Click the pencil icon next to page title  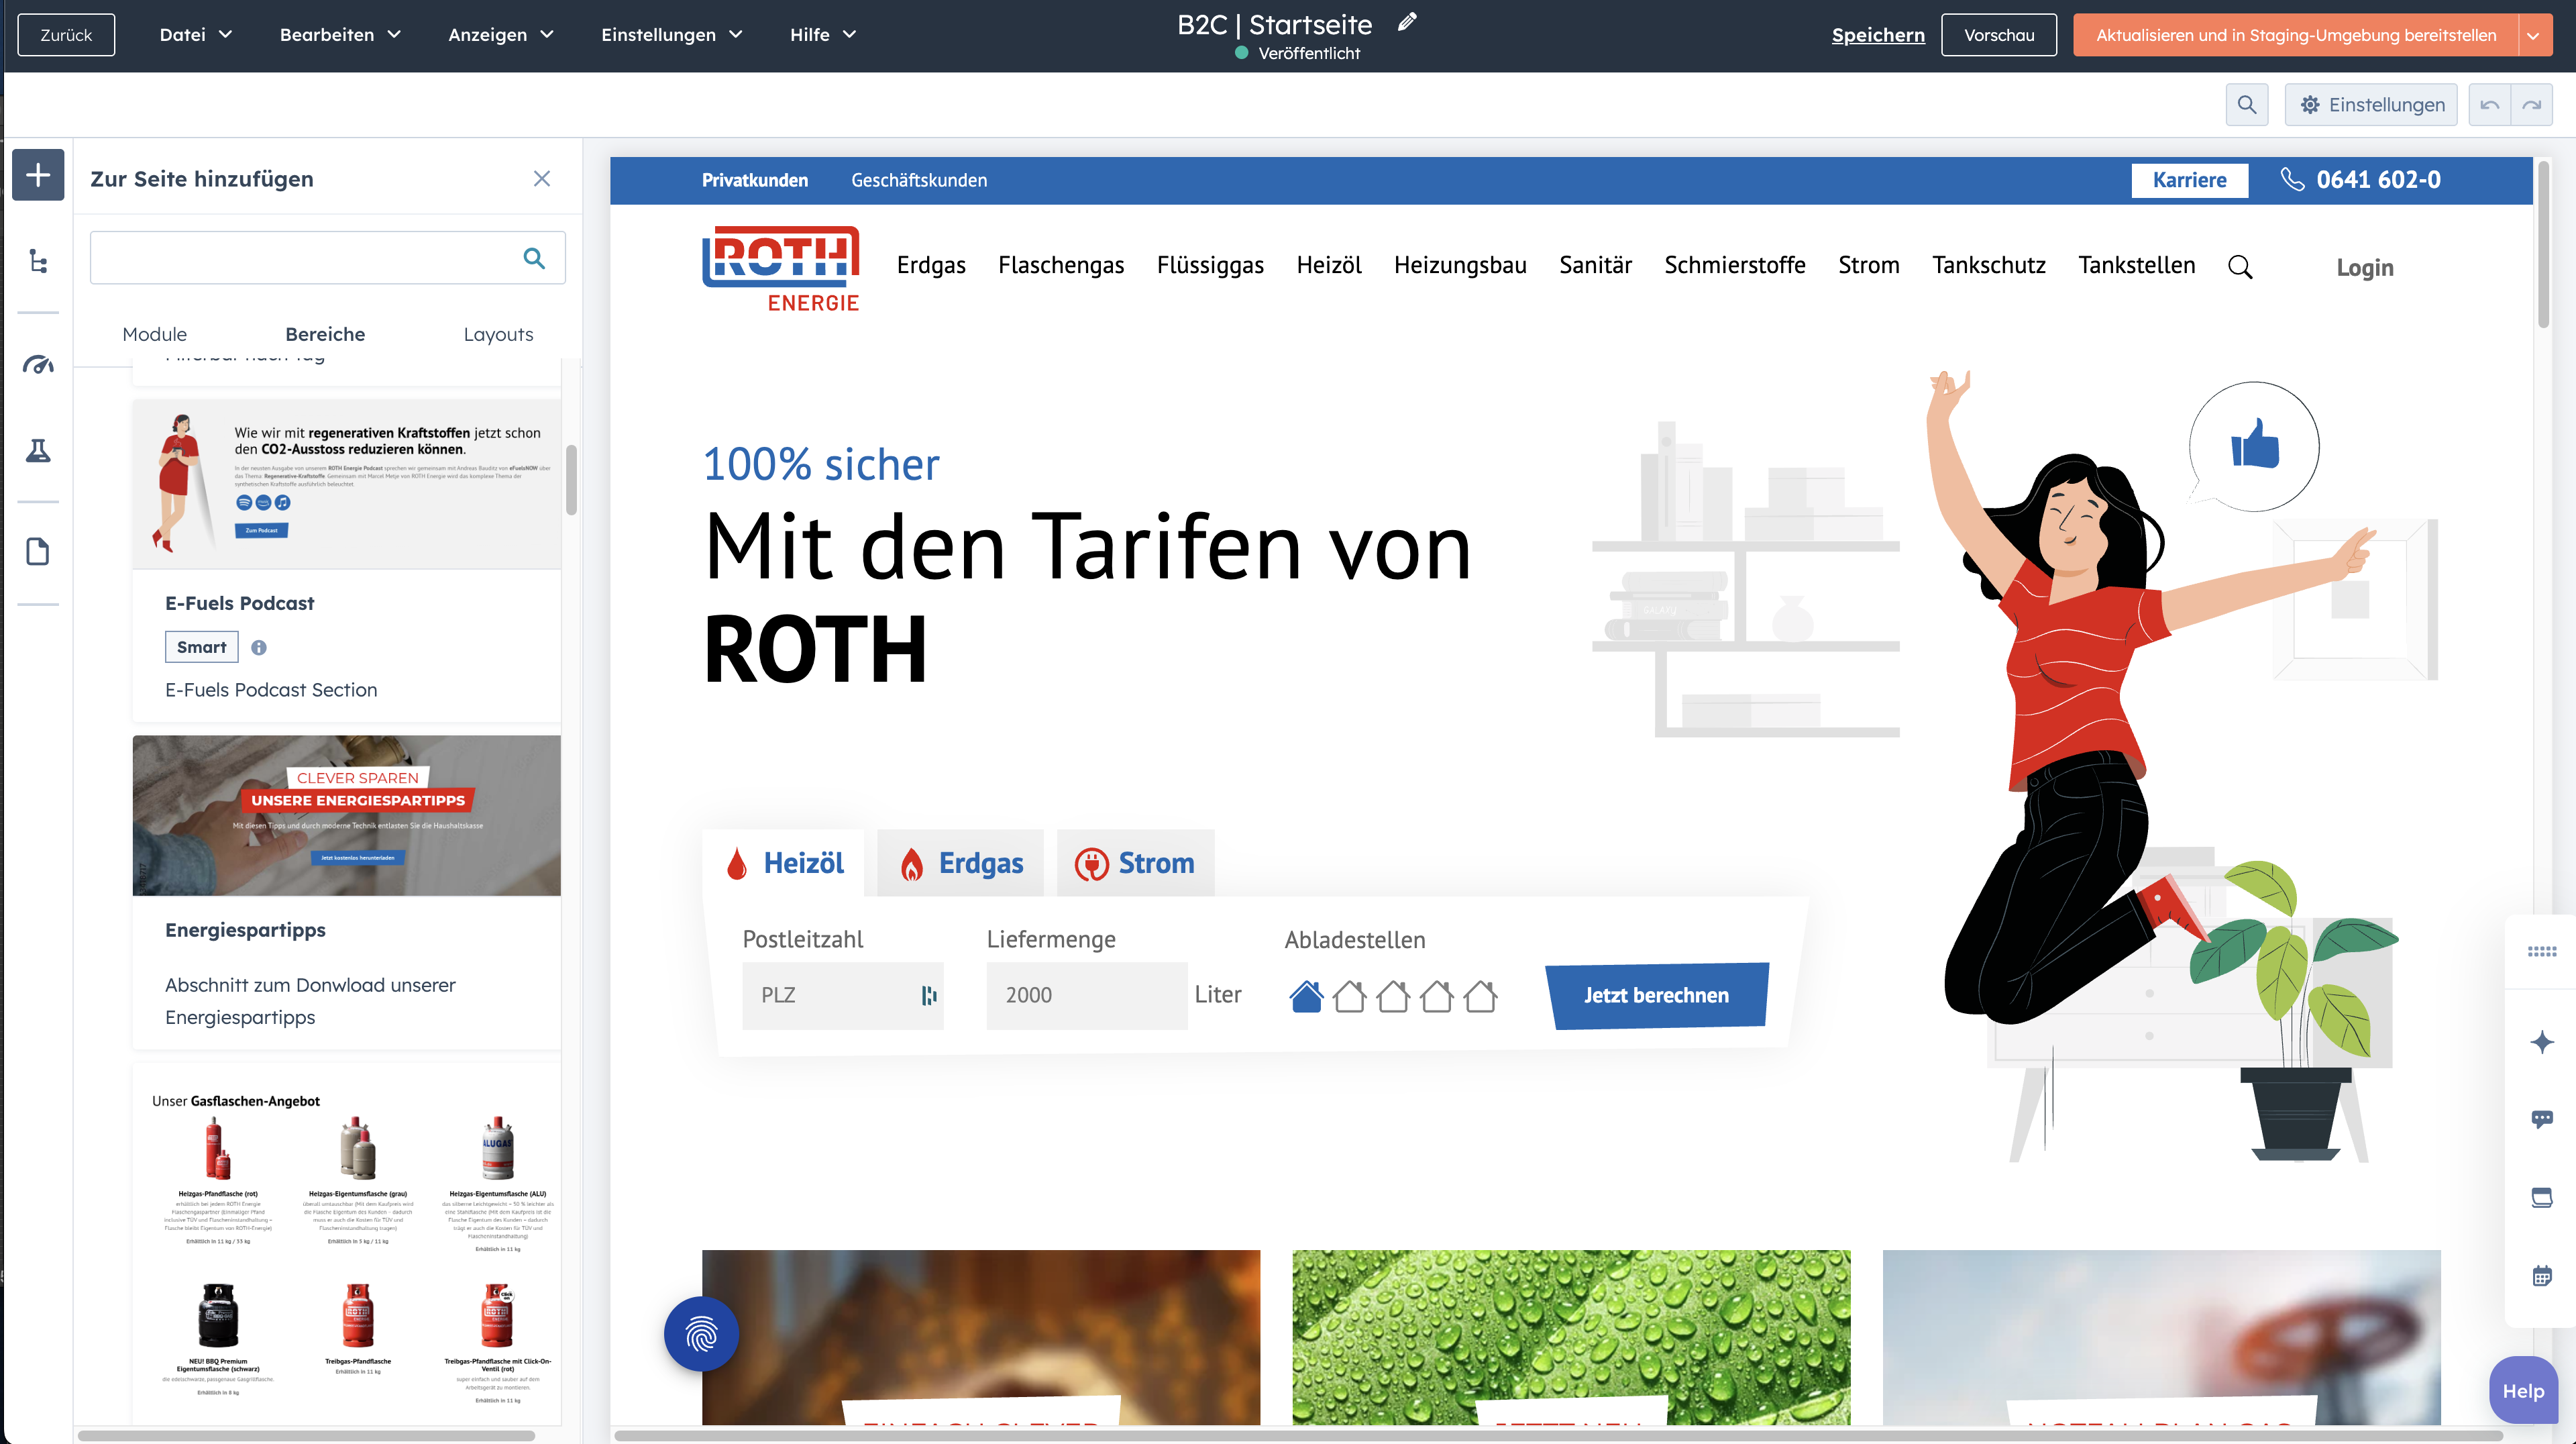point(1407,22)
